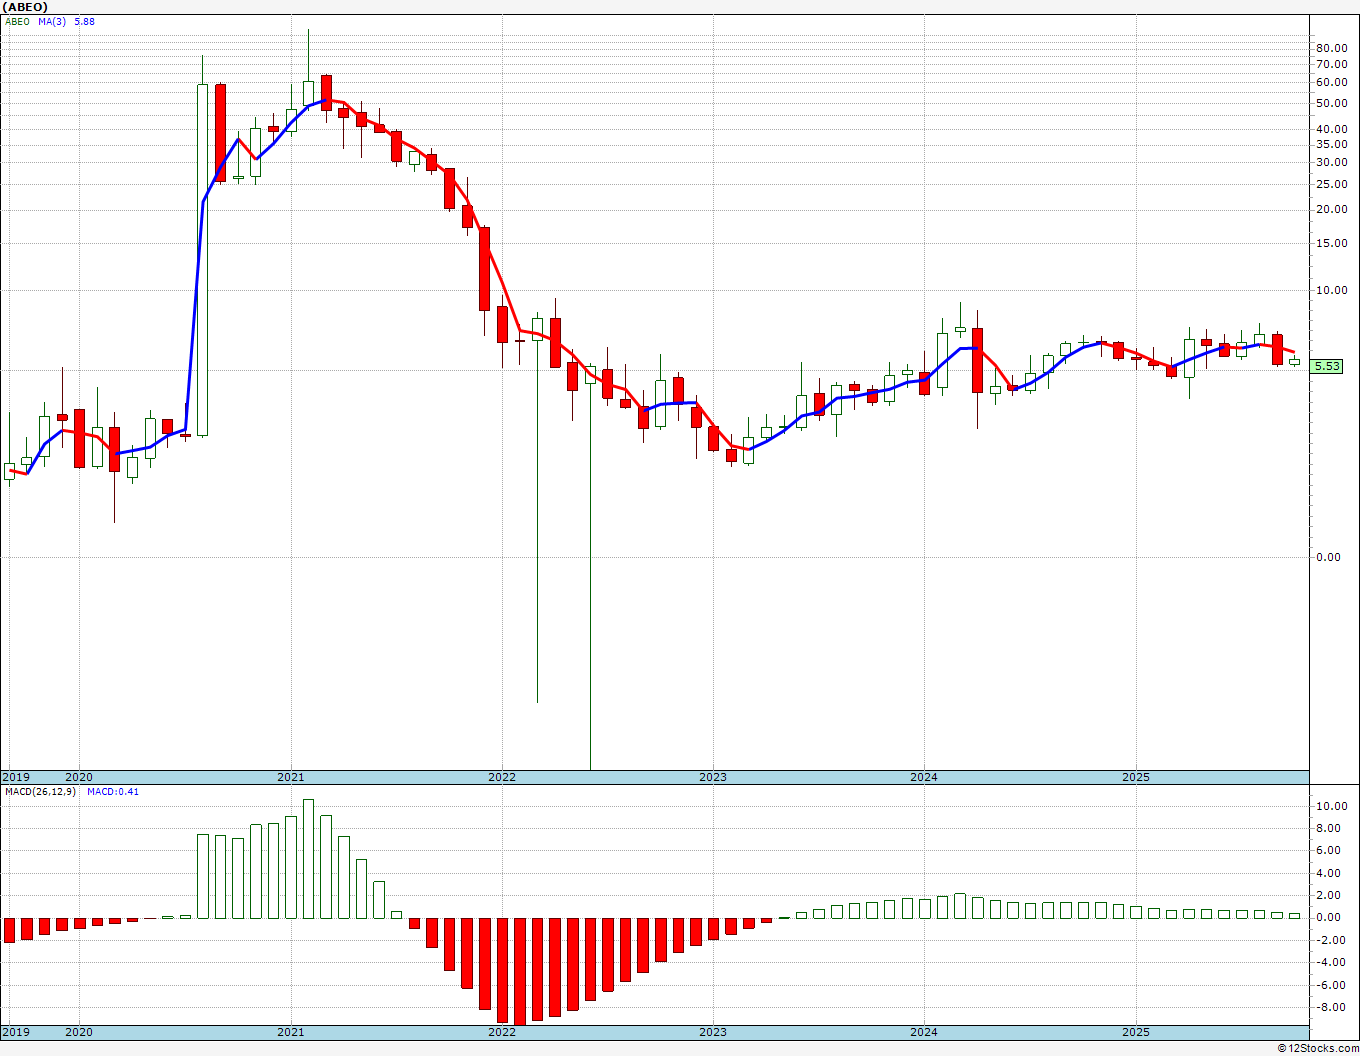Select 0.00 on the MACD axis
The image size is (1360, 1056).
1330,917
